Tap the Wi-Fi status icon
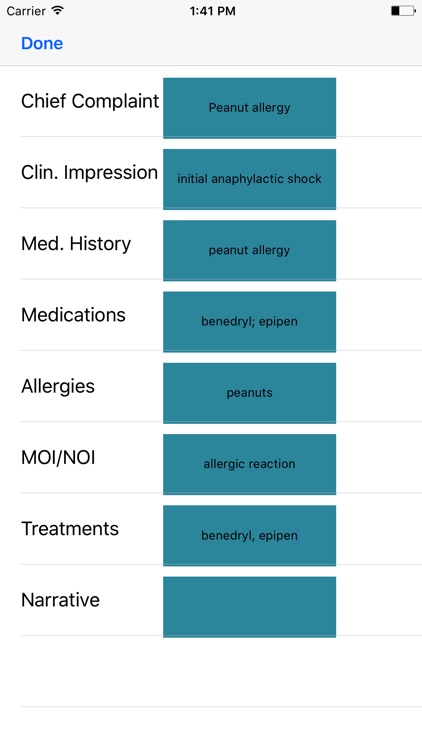The width and height of the screenshot is (422, 750). [58, 11]
